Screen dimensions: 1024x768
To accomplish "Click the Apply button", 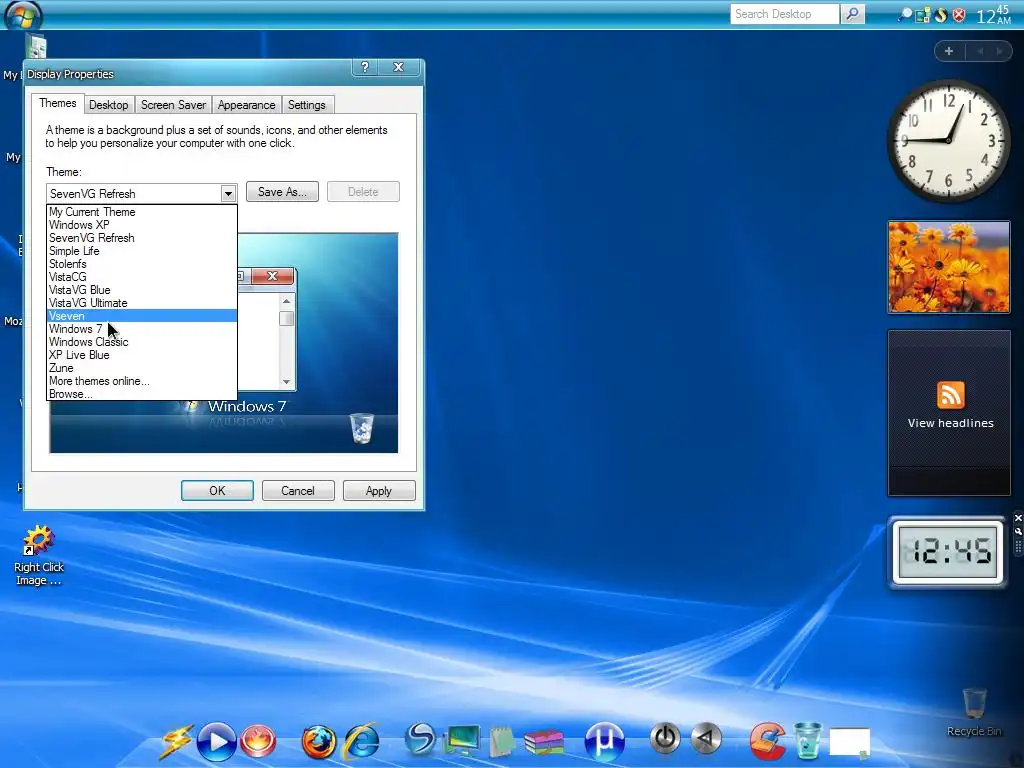I will (x=379, y=491).
